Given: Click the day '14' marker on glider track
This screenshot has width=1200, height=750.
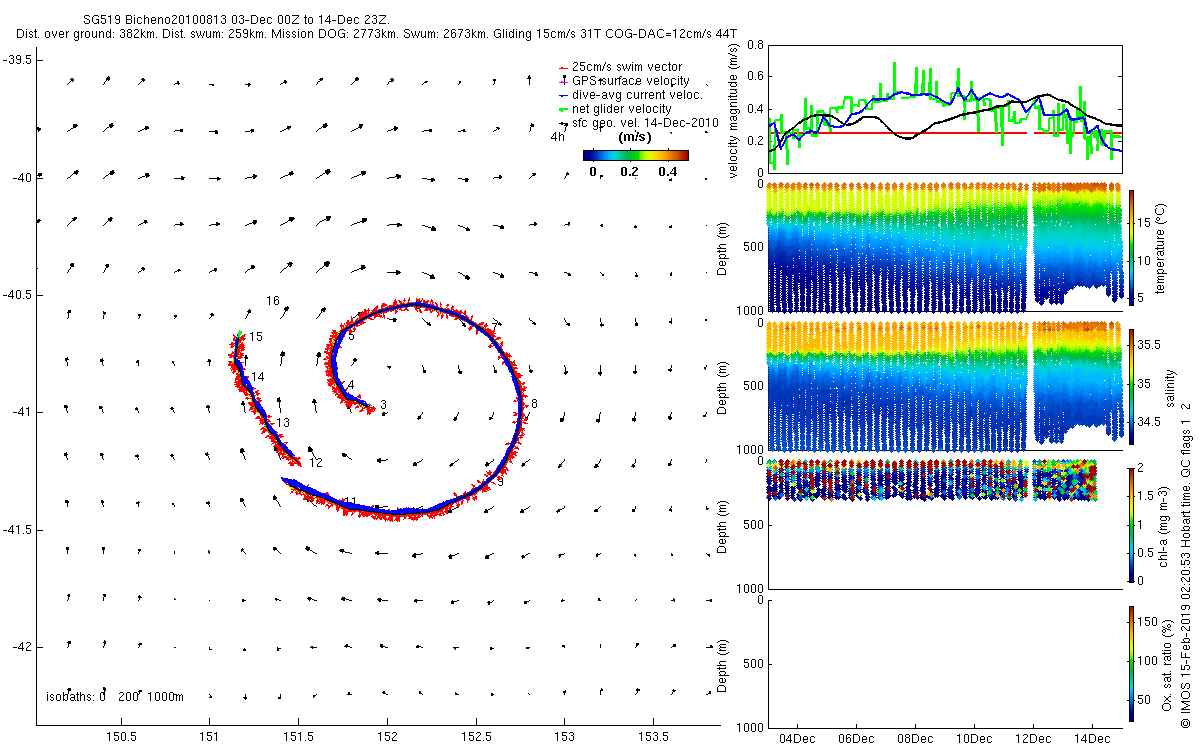Looking at the screenshot, I should coord(258,376).
